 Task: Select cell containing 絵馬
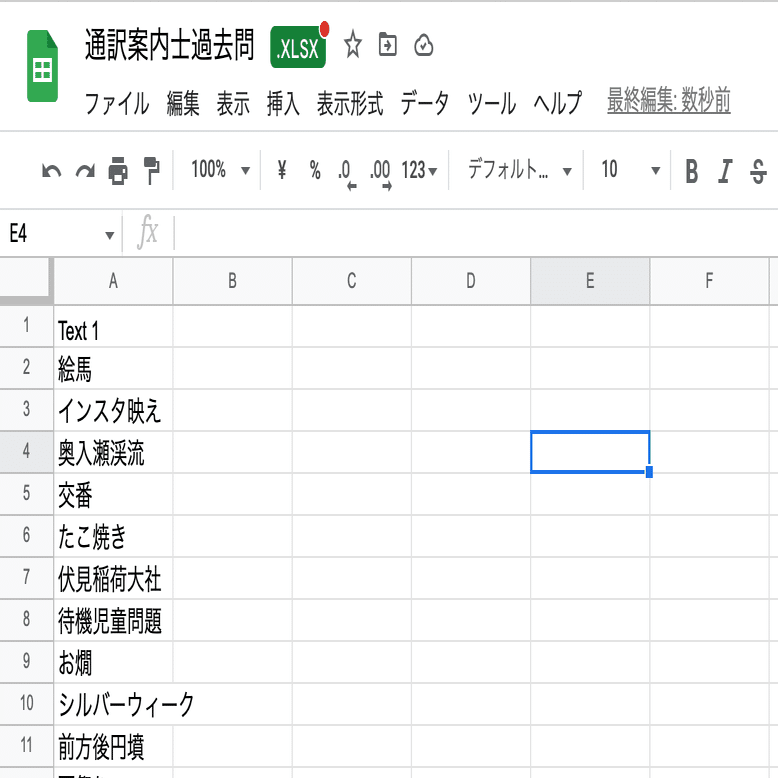(113, 368)
